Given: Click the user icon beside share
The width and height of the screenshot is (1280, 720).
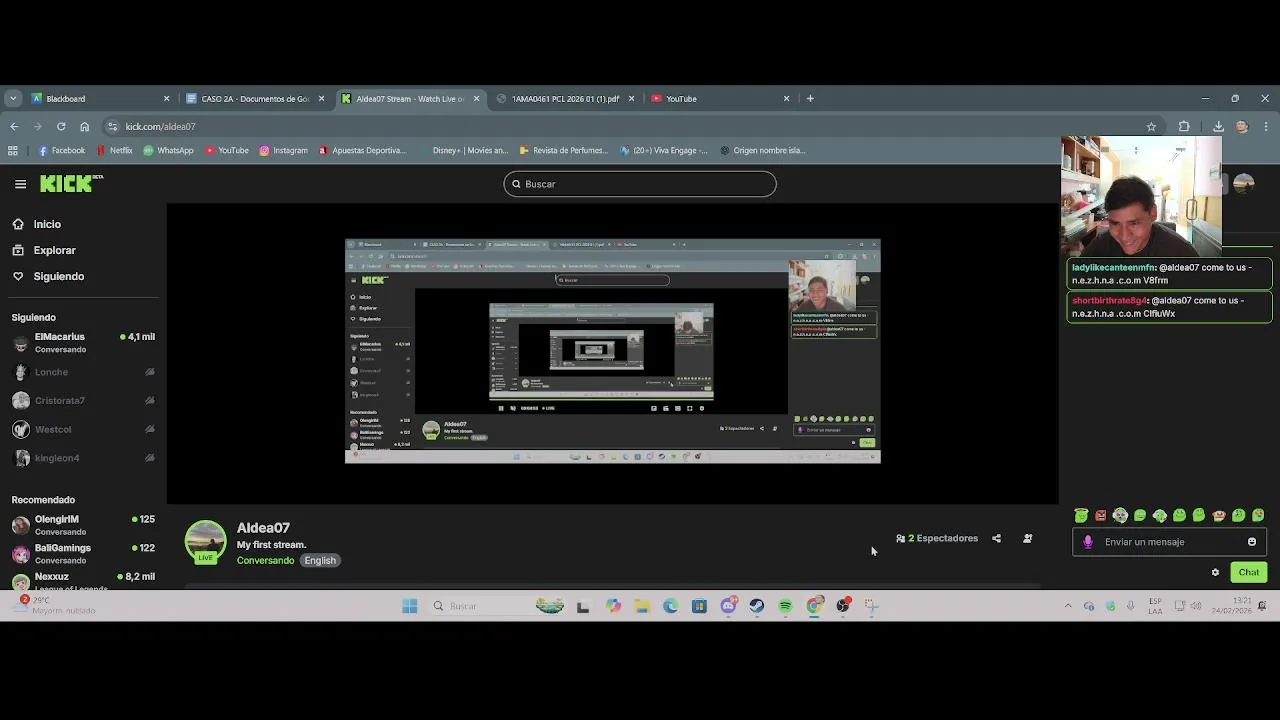Looking at the screenshot, I should [x=1027, y=538].
